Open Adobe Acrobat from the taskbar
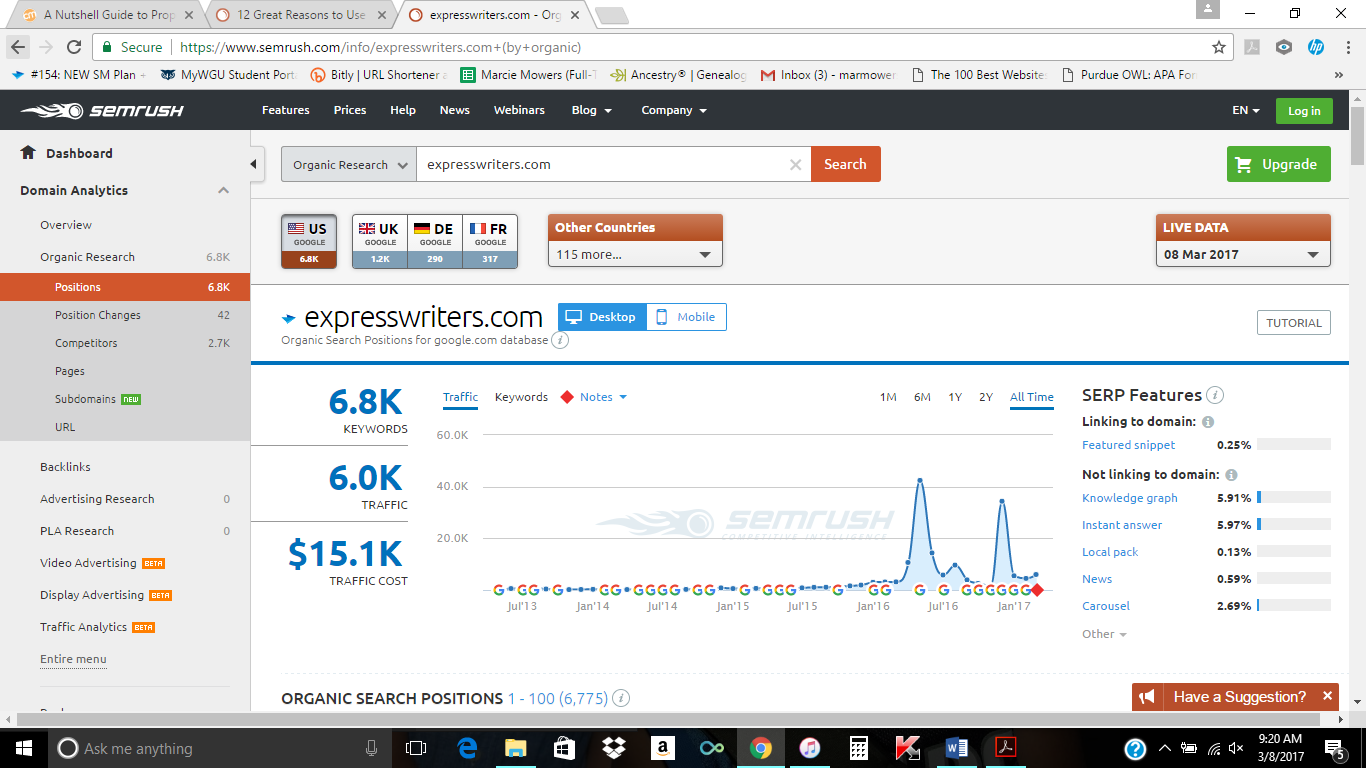 coord(1005,748)
